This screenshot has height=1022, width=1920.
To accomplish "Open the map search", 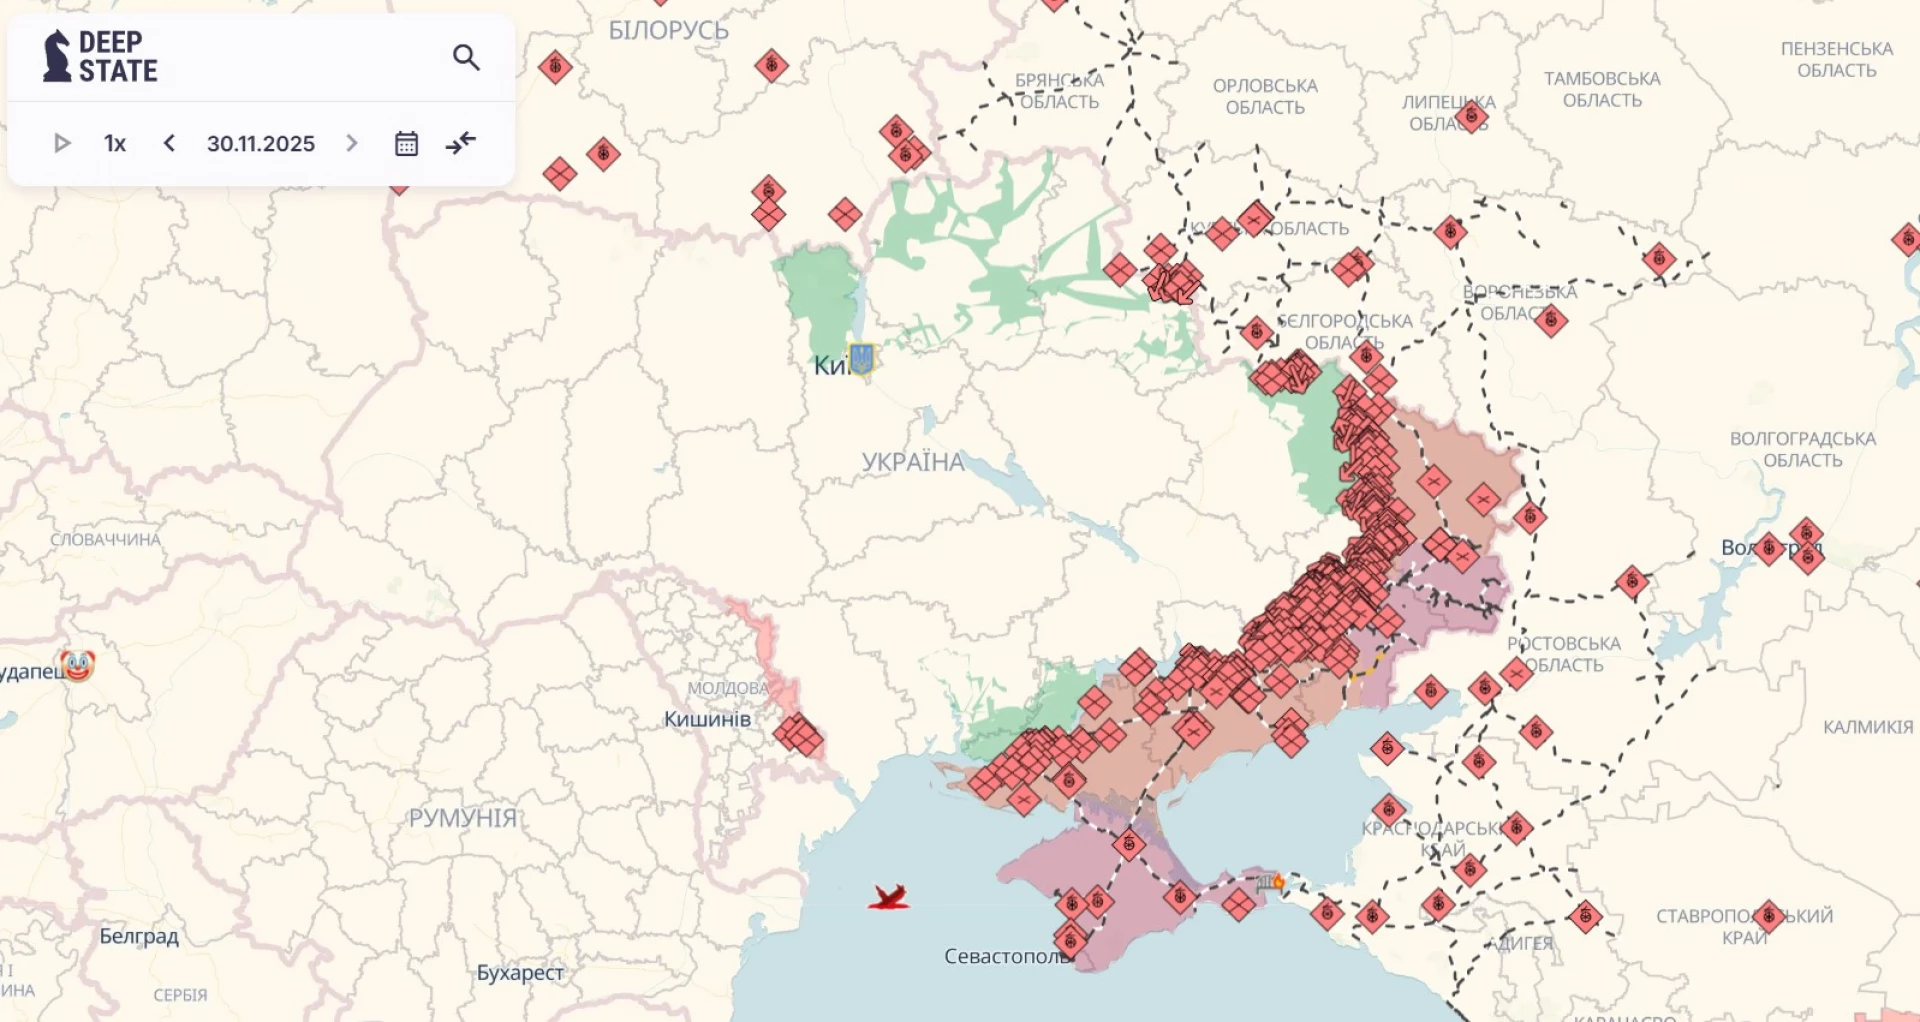I will coord(466,57).
